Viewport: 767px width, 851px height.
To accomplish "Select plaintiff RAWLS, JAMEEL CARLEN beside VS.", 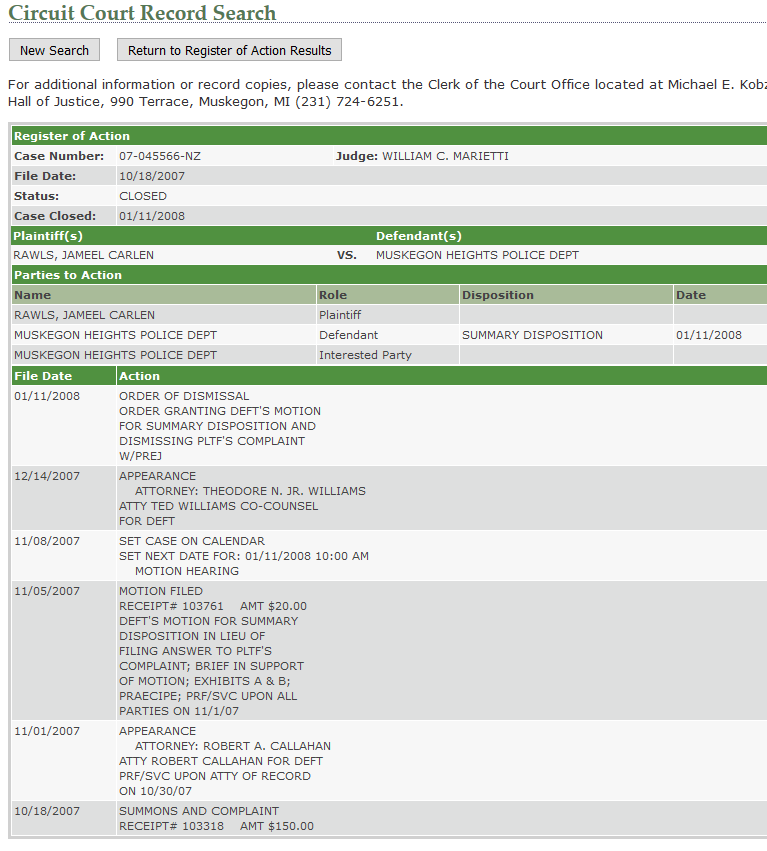I will pyautogui.click(x=84, y=255).
